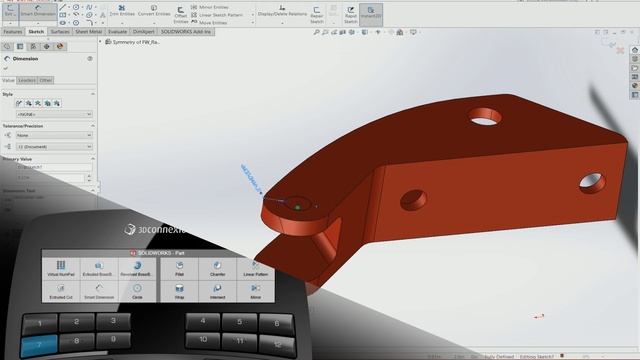This screenshot has width=640, height=360.
Task: Open the Value tab in Dimension panel
Action: click(x=8, y=80)
